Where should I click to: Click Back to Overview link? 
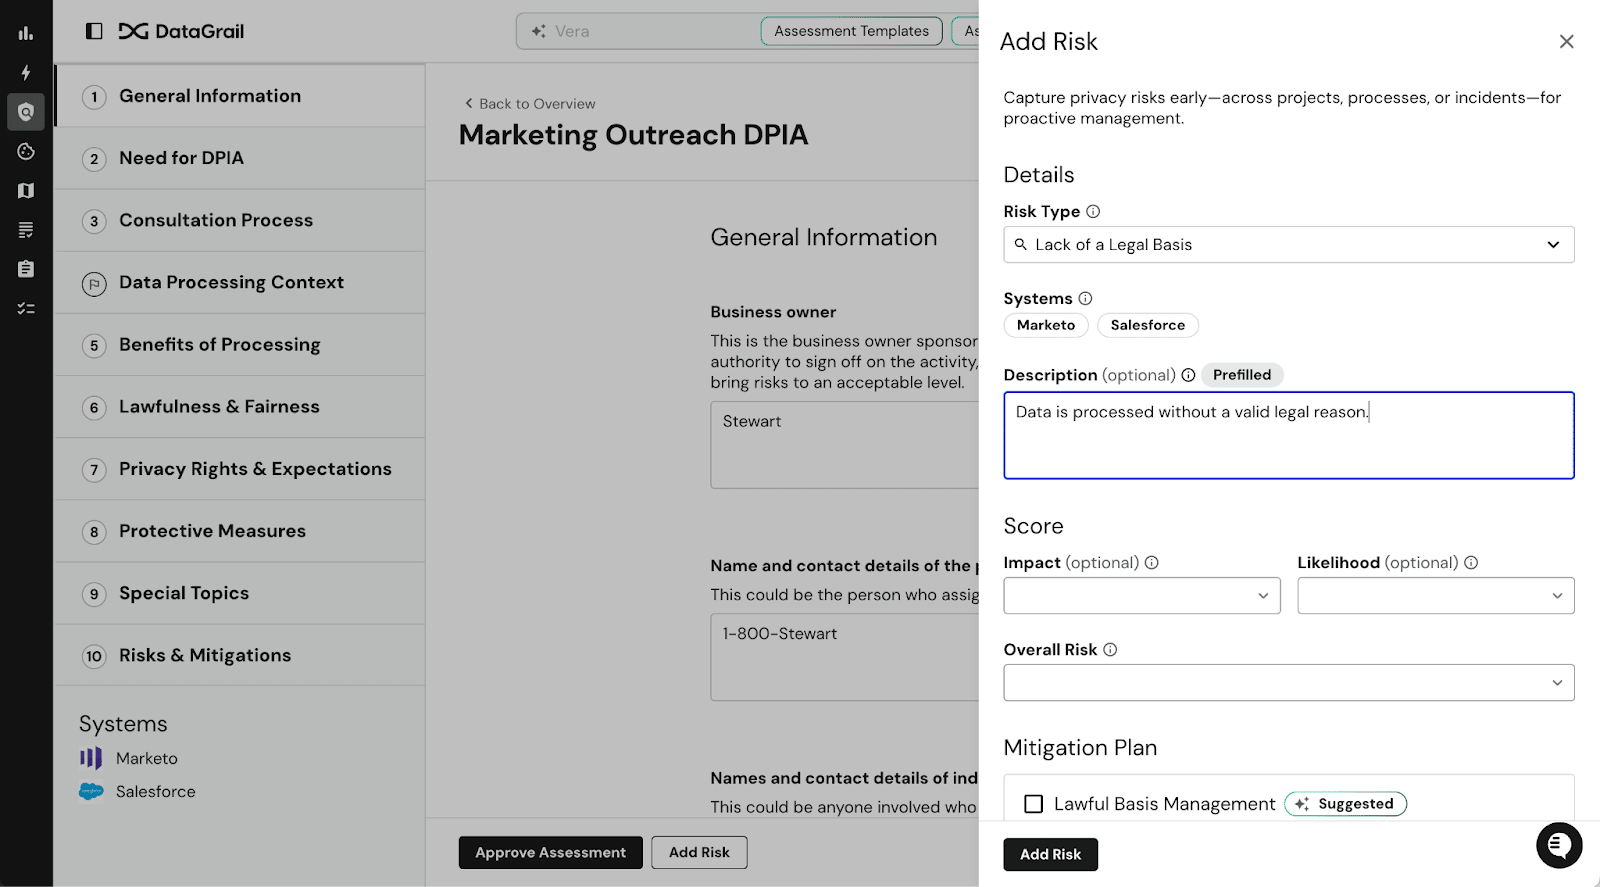click(530, 104)
